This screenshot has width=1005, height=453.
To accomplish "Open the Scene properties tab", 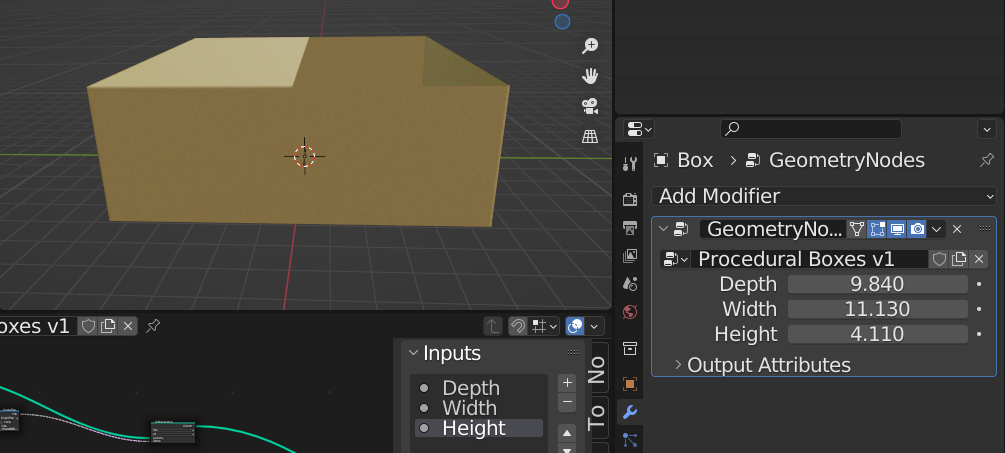I will [x=630, y=284].
